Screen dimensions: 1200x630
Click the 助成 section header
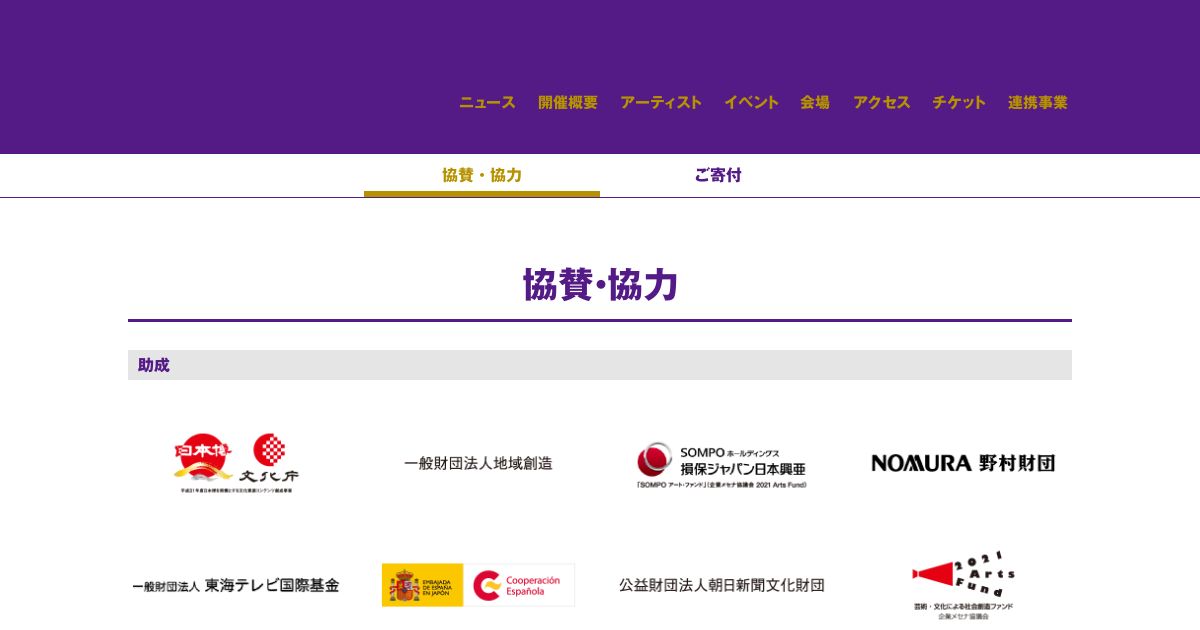click(x=600, y=365)
